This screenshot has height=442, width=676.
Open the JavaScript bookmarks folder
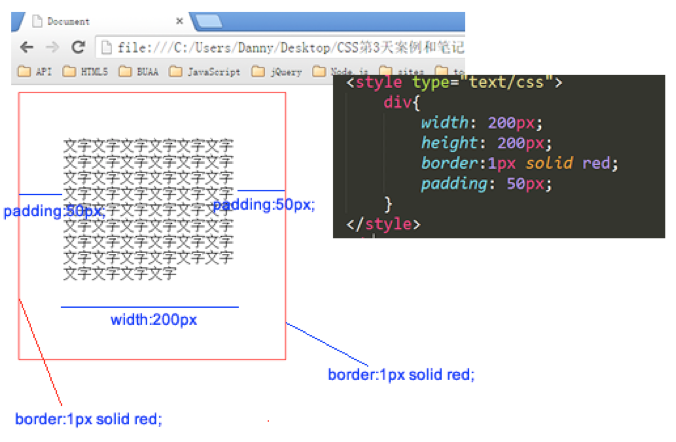coord(205,71)
